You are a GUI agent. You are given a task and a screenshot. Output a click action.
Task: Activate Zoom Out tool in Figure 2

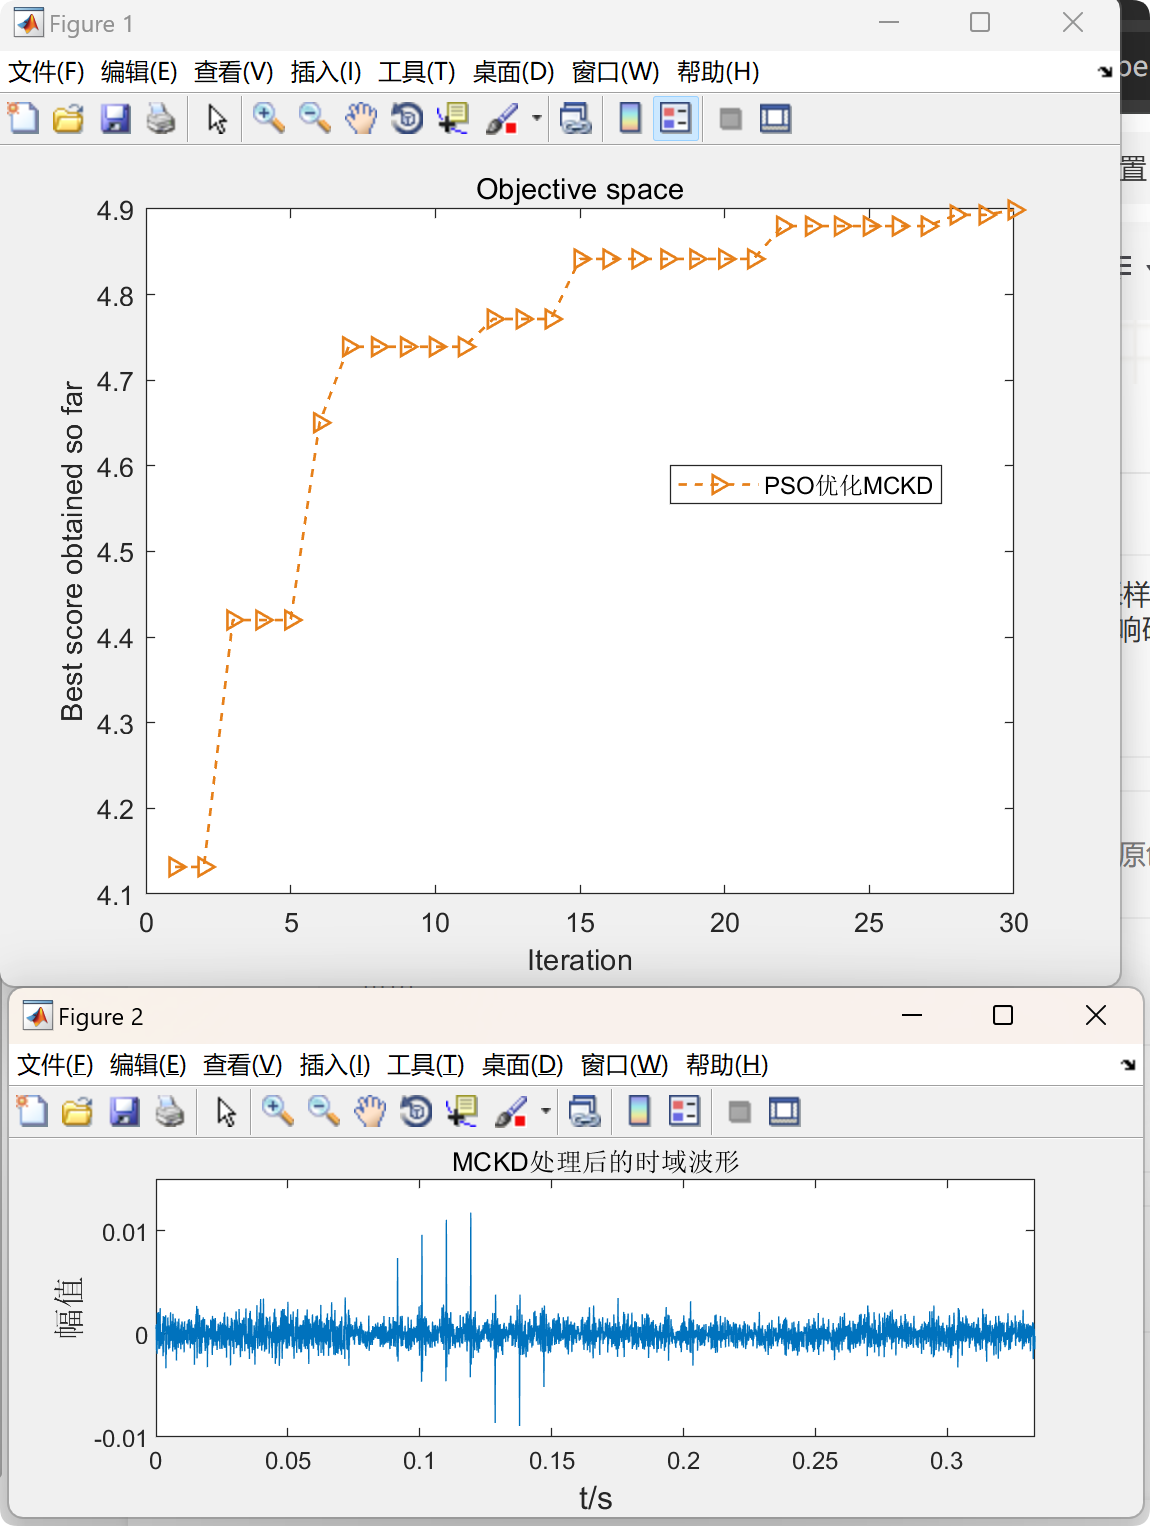click(x=324, y=1111)
